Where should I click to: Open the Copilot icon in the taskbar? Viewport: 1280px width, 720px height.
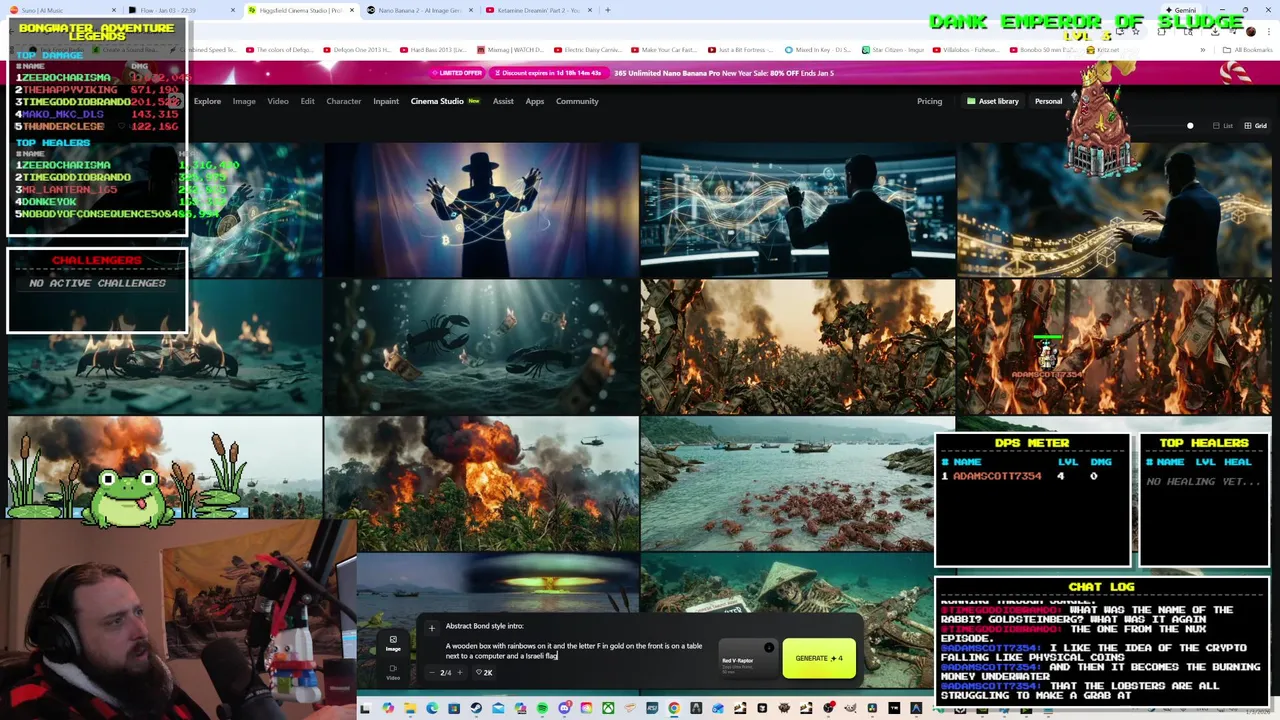click(x=388, y=709)
